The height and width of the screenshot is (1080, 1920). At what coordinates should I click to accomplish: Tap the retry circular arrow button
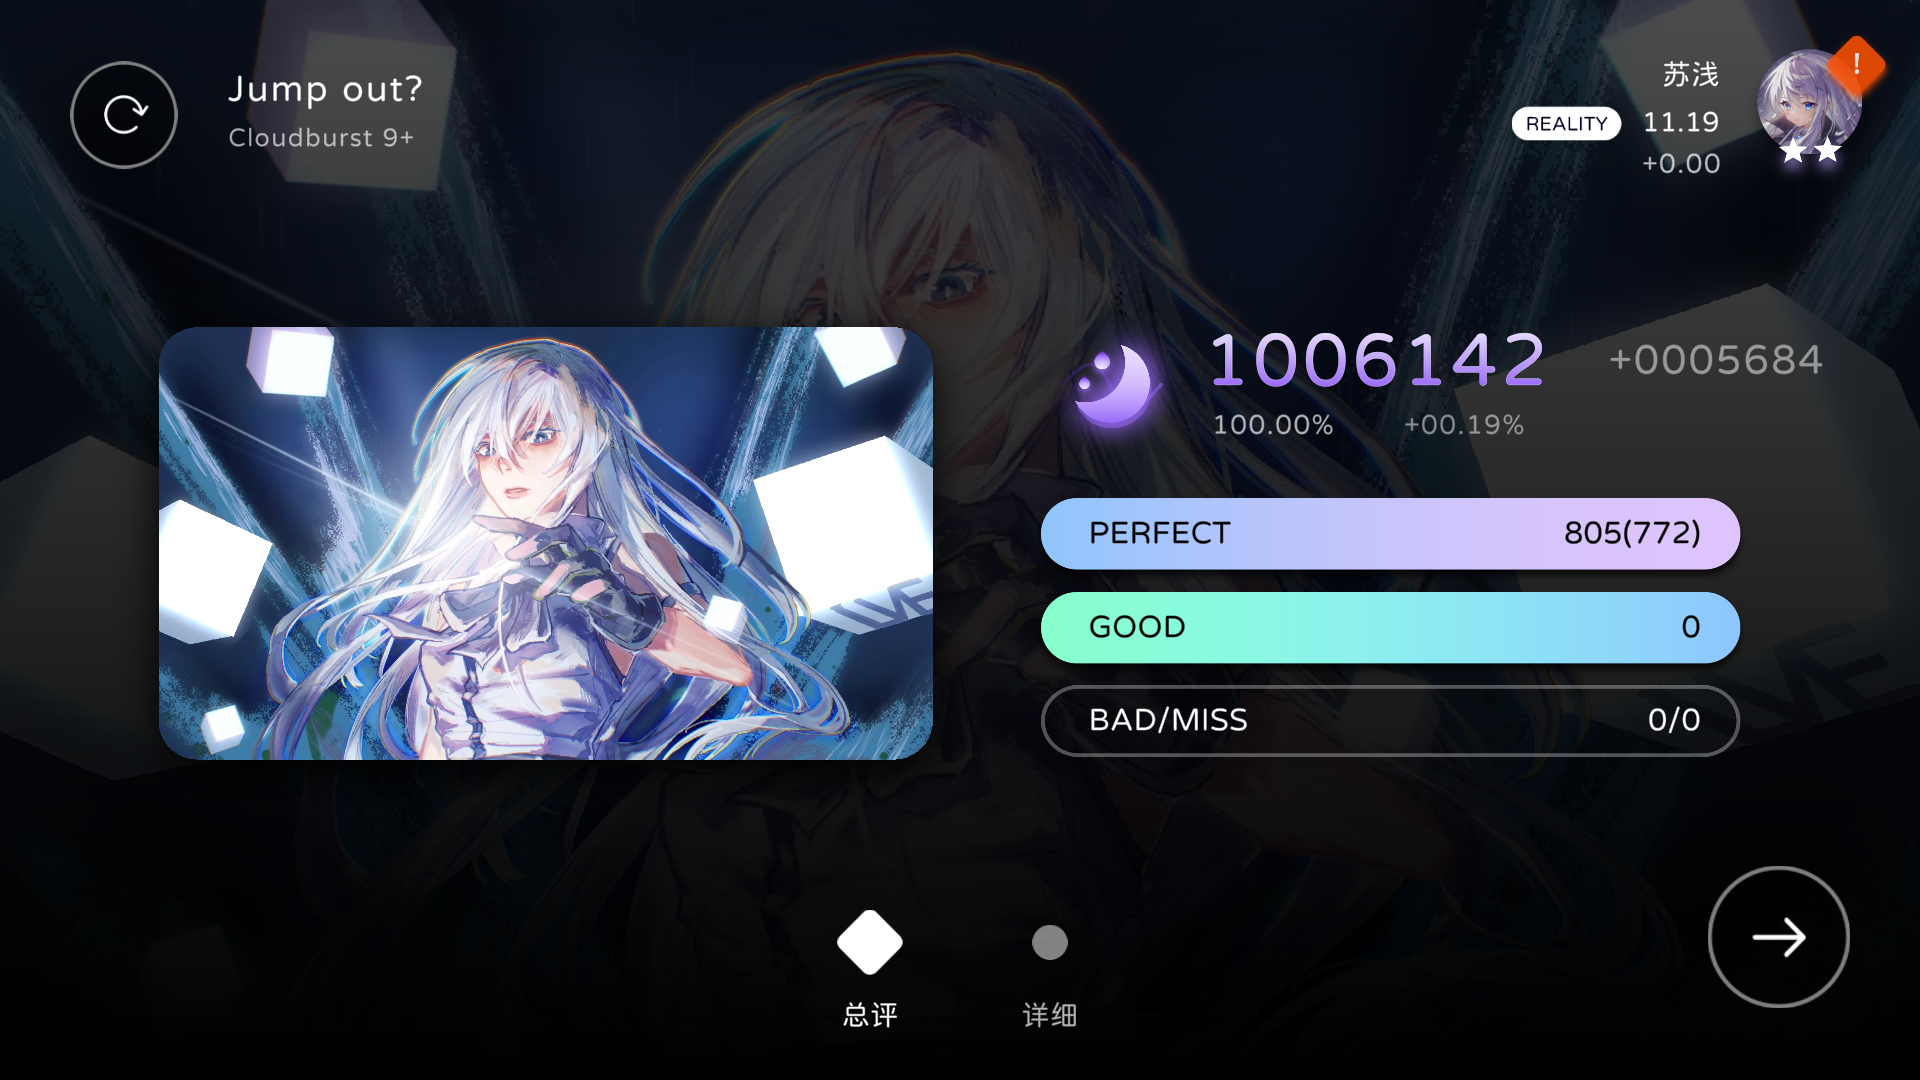124,115
